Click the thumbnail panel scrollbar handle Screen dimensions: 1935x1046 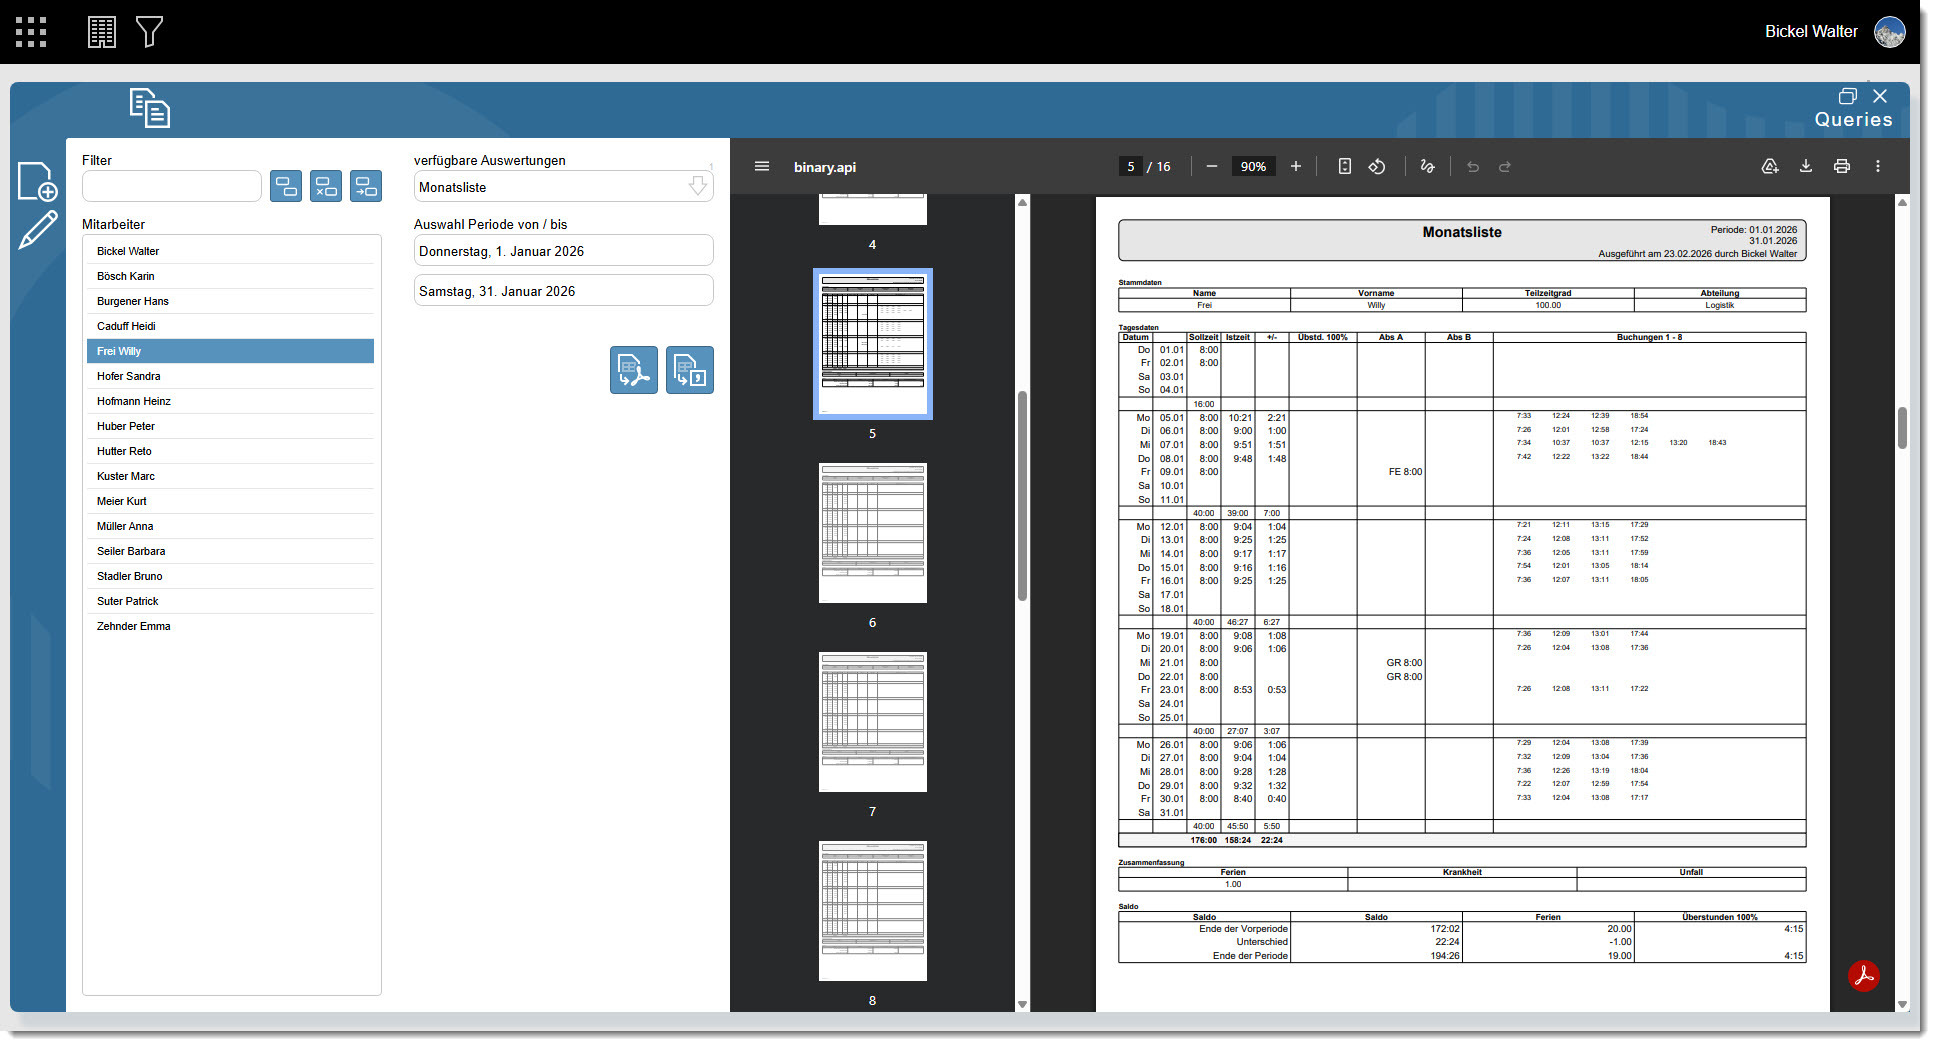1022,495
